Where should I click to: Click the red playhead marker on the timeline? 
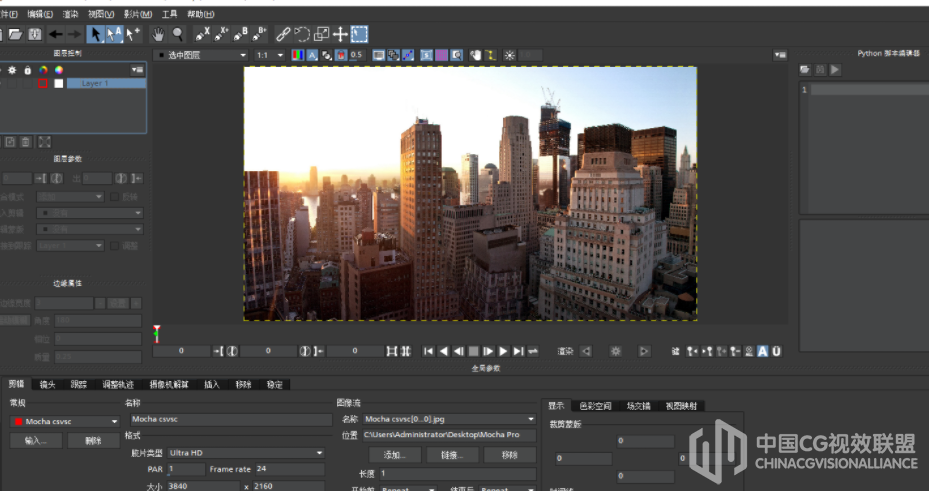(x=156, y=333)
